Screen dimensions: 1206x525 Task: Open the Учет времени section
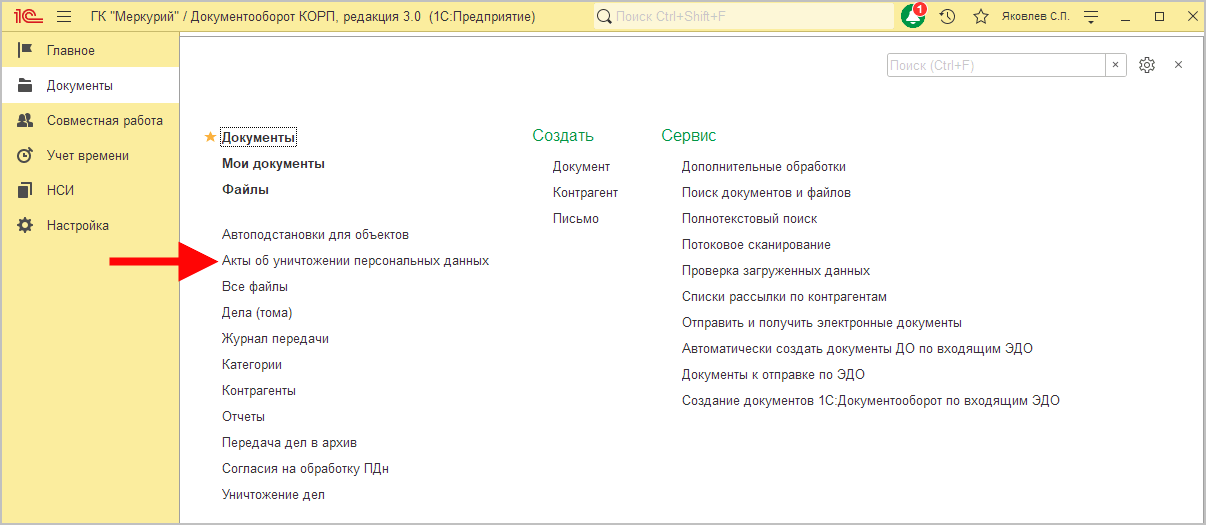[87, 155]
